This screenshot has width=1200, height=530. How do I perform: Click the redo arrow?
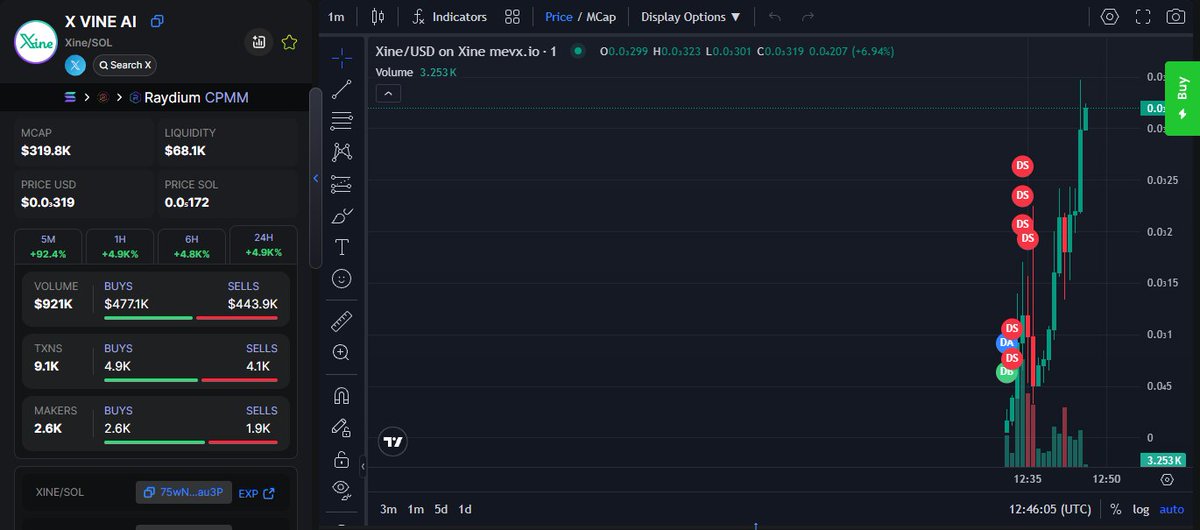pos(808,17)
